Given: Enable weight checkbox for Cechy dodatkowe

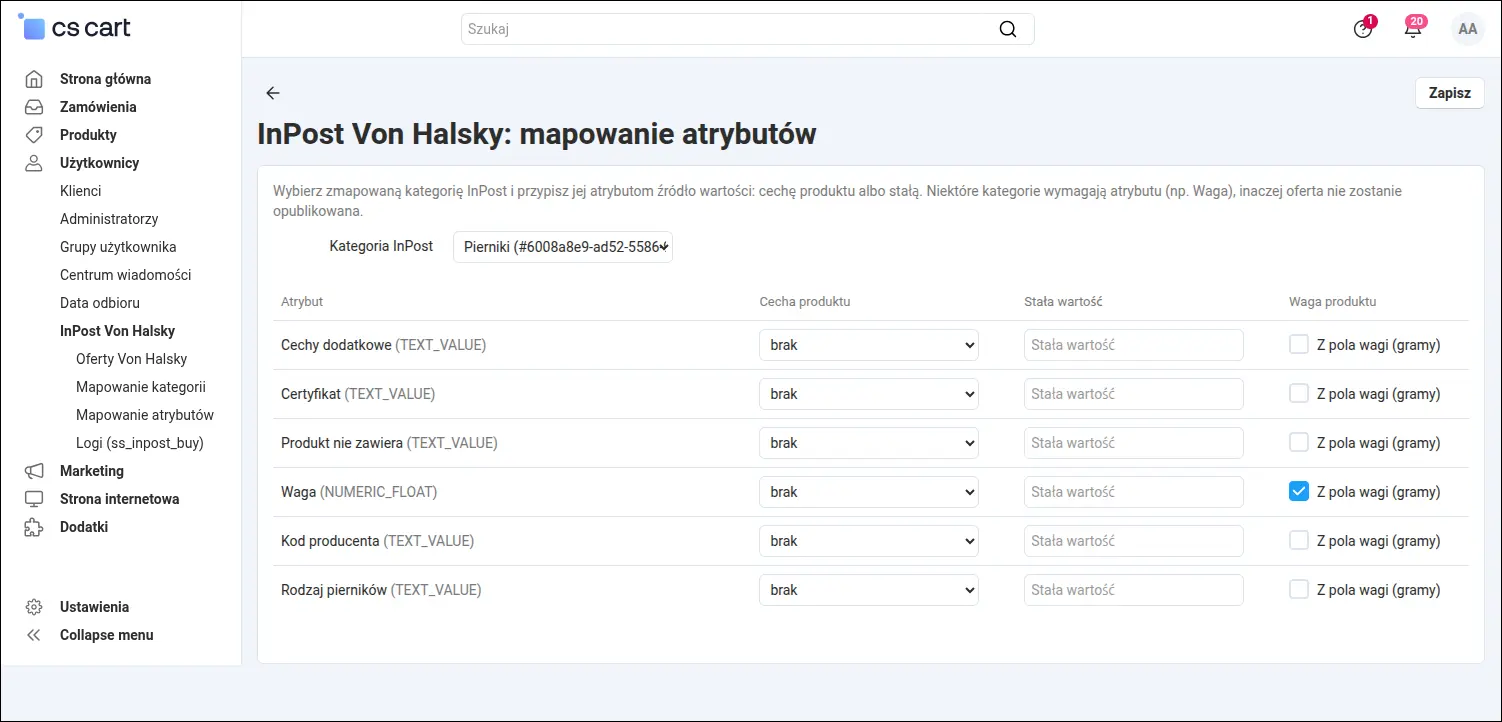Looking at the screenshot, I should tap(1299, 345).
